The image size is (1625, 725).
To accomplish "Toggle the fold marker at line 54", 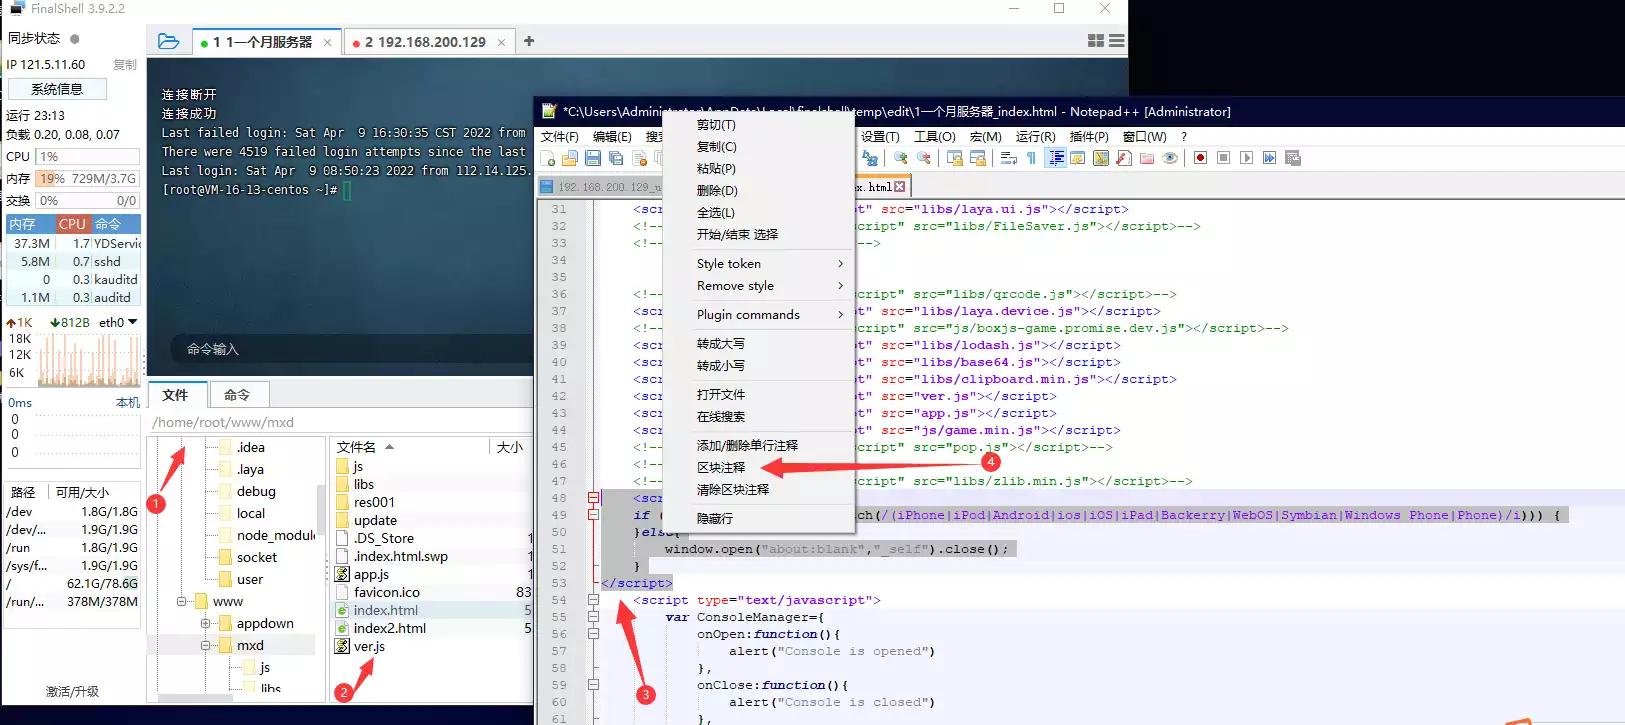I will 593,600.
